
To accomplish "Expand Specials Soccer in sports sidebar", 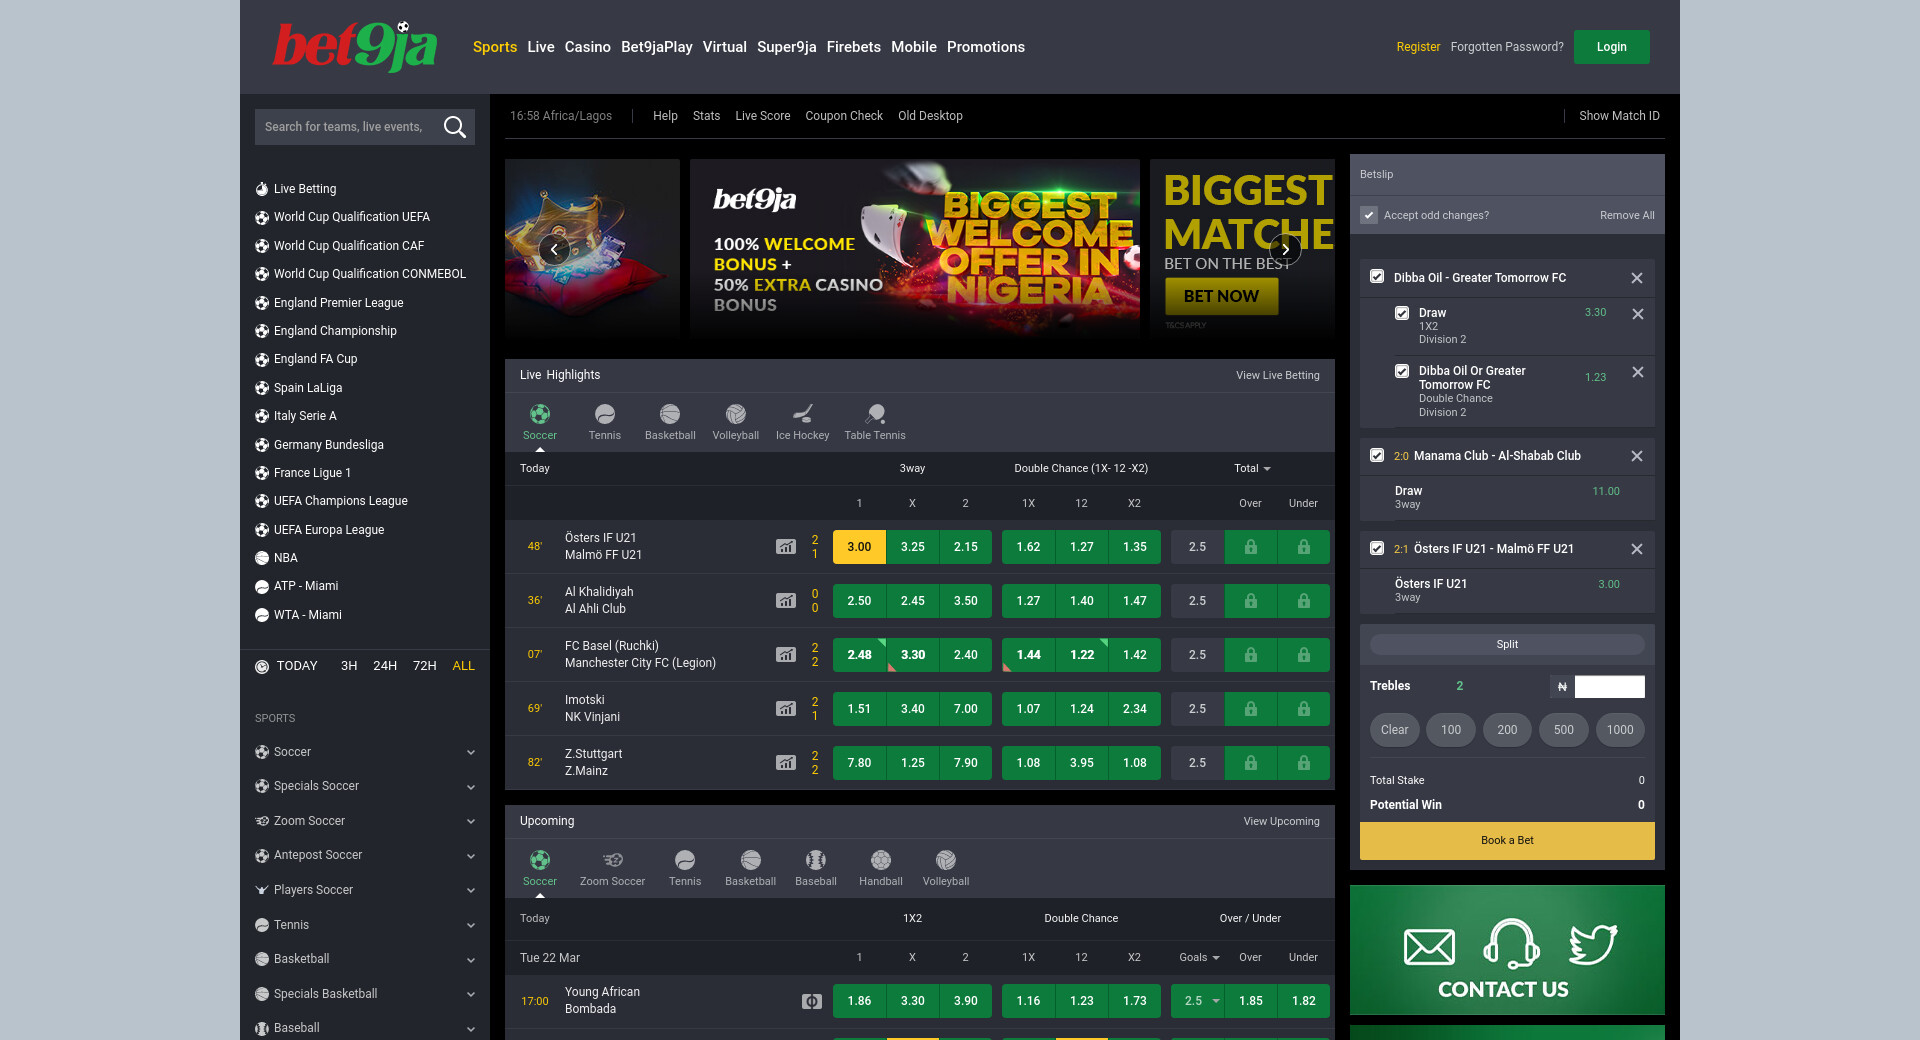I will coord(470,787).
